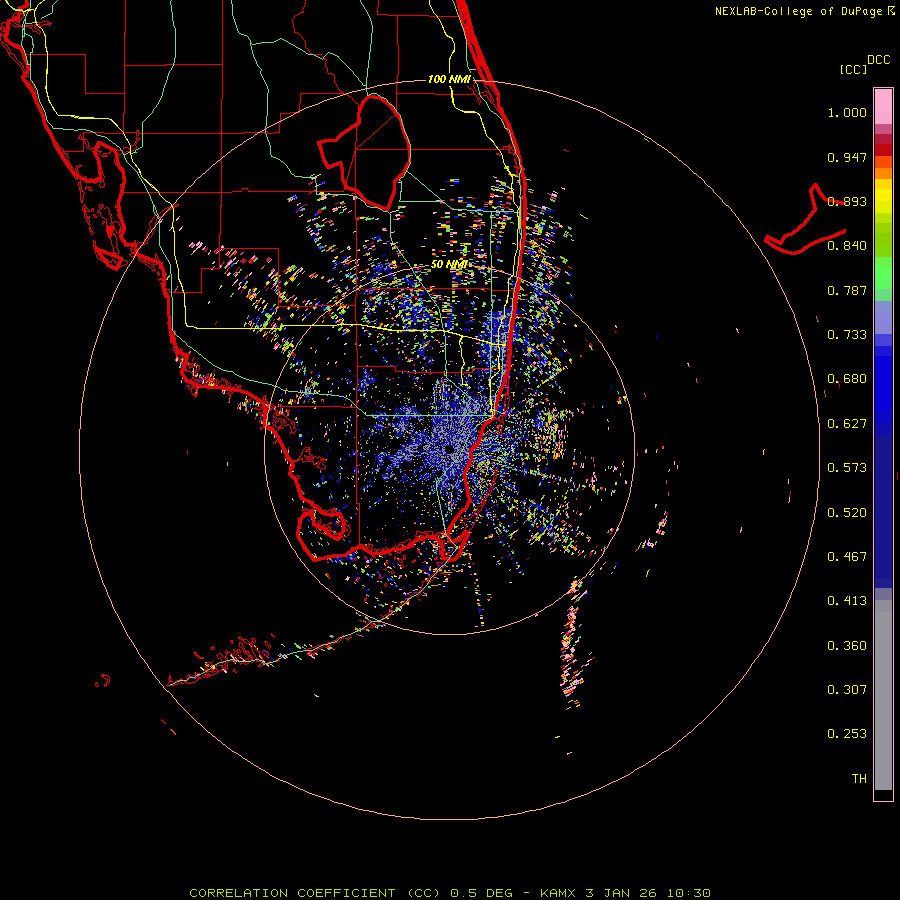Click the 0.520 legend value
The height and width of the screenshot is (900, 900).
(847, 513)
